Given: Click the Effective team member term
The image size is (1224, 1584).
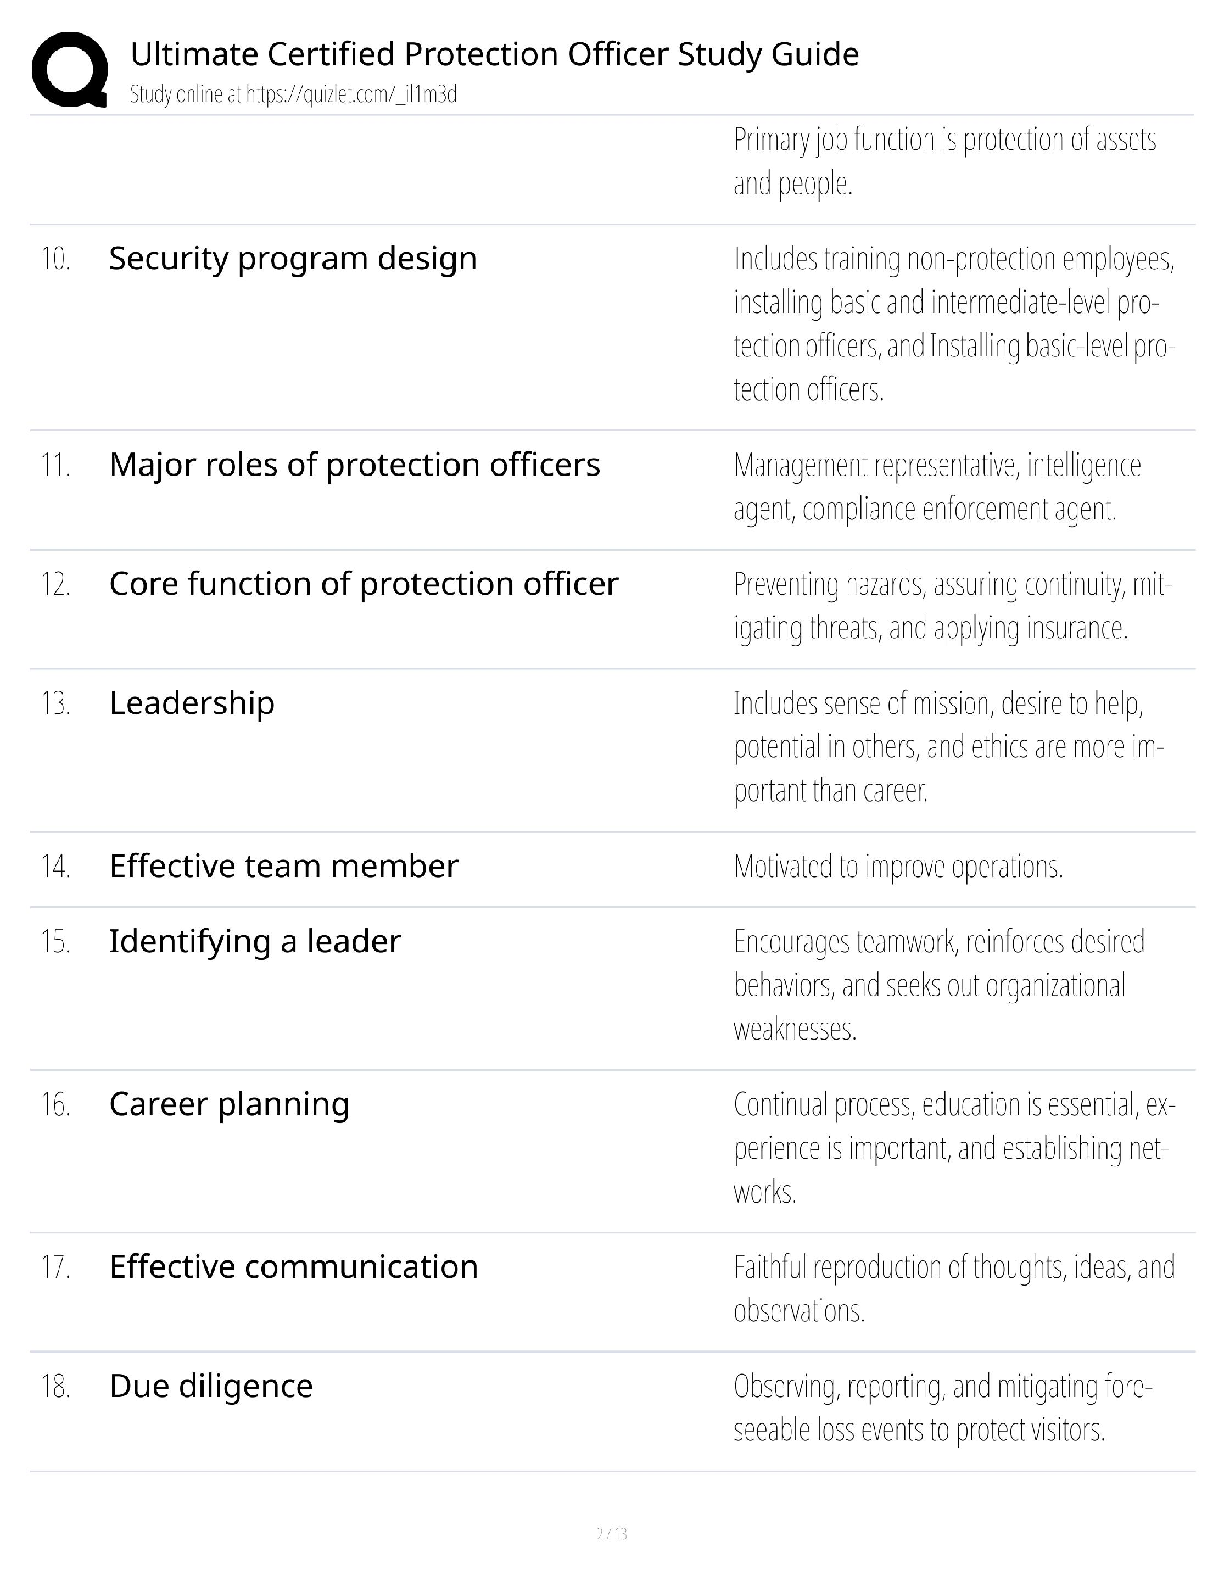Looking at the screenshot, I should [x=284, y=866].
